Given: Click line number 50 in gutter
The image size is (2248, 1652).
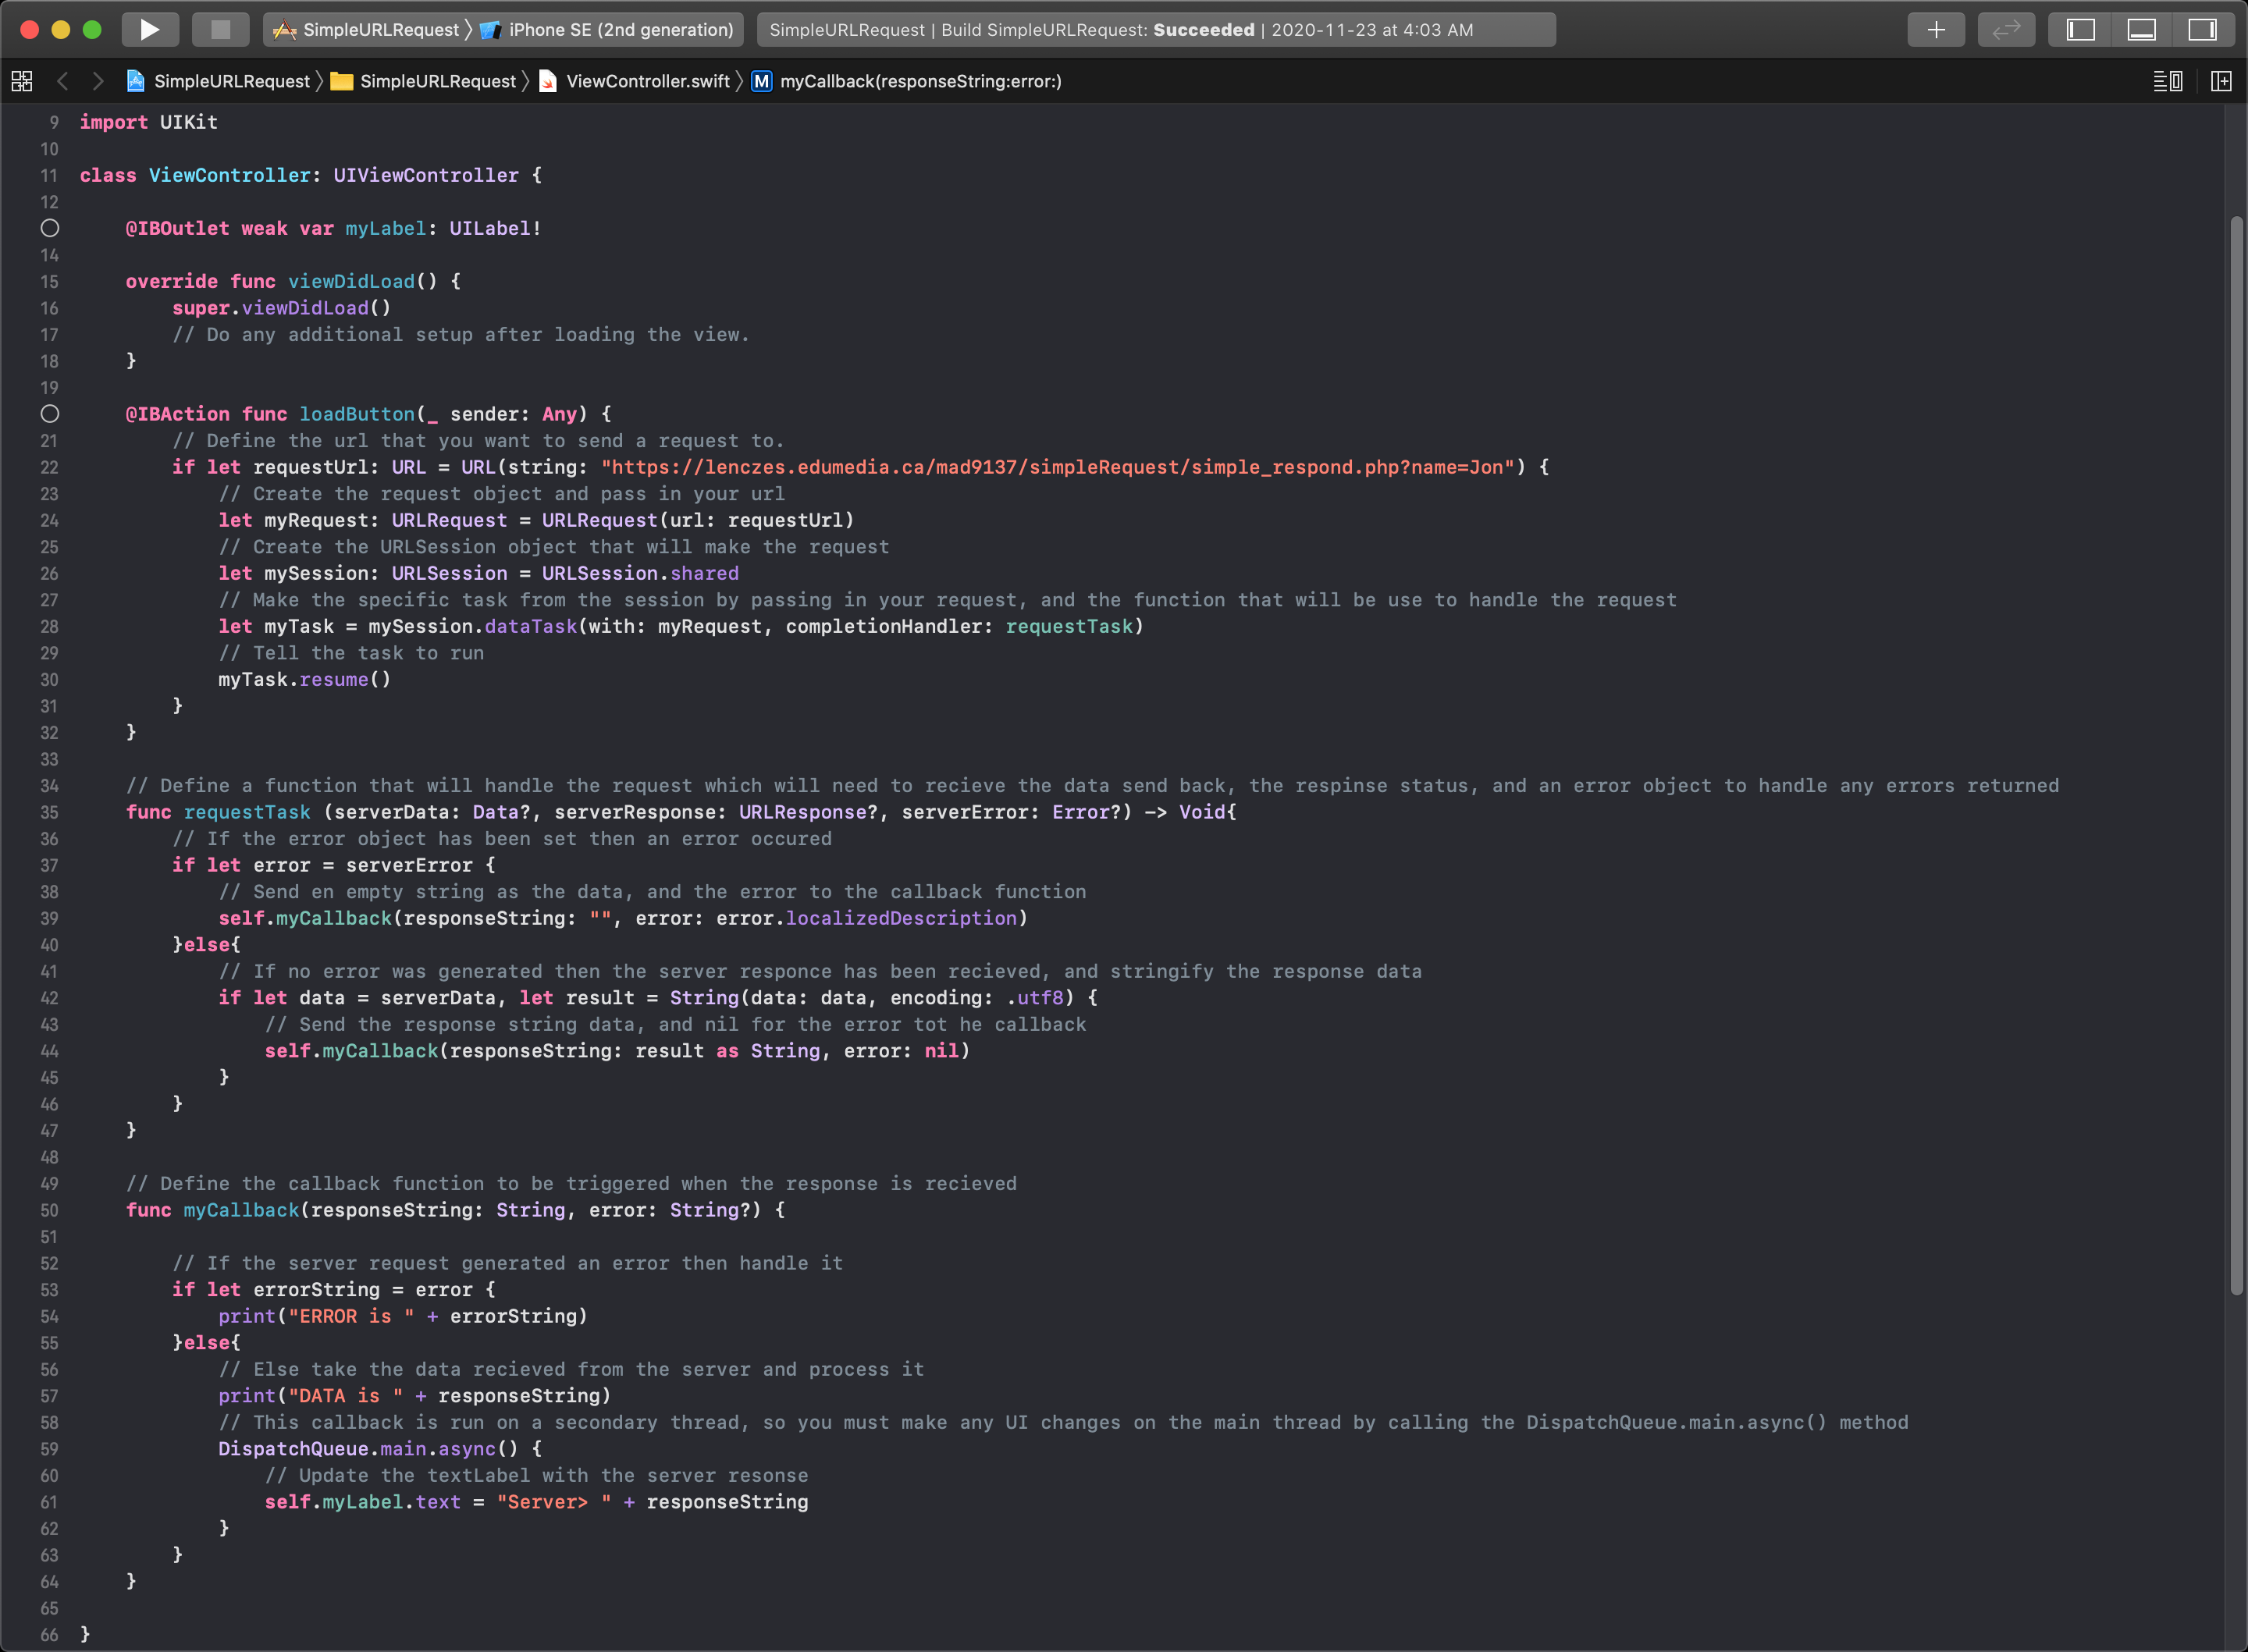Looking at the screenshot, I should point(49,1210).
